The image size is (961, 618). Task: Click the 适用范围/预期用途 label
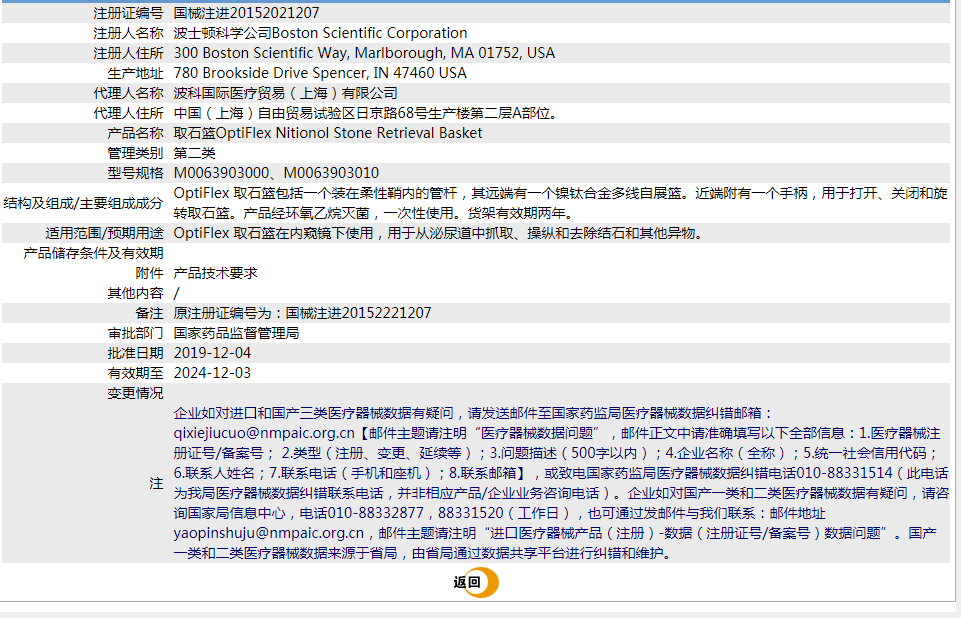click(x=104, y=233)
